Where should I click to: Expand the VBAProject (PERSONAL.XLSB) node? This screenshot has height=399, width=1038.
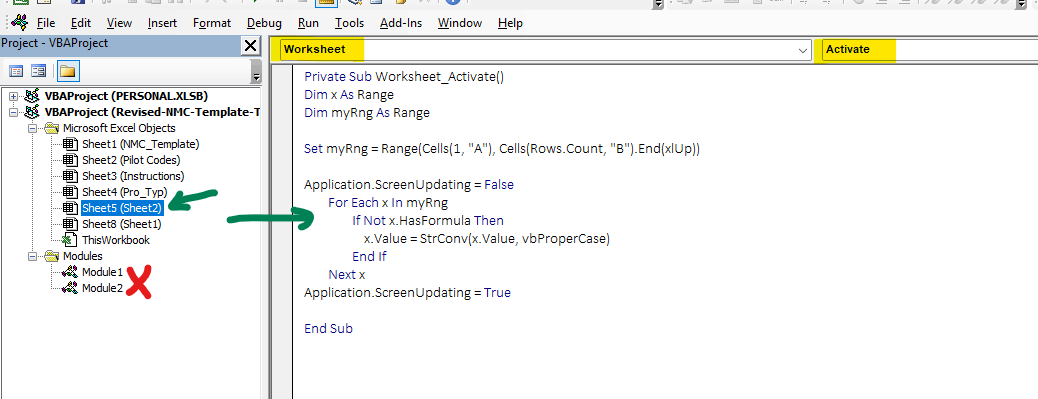[13, 95]
